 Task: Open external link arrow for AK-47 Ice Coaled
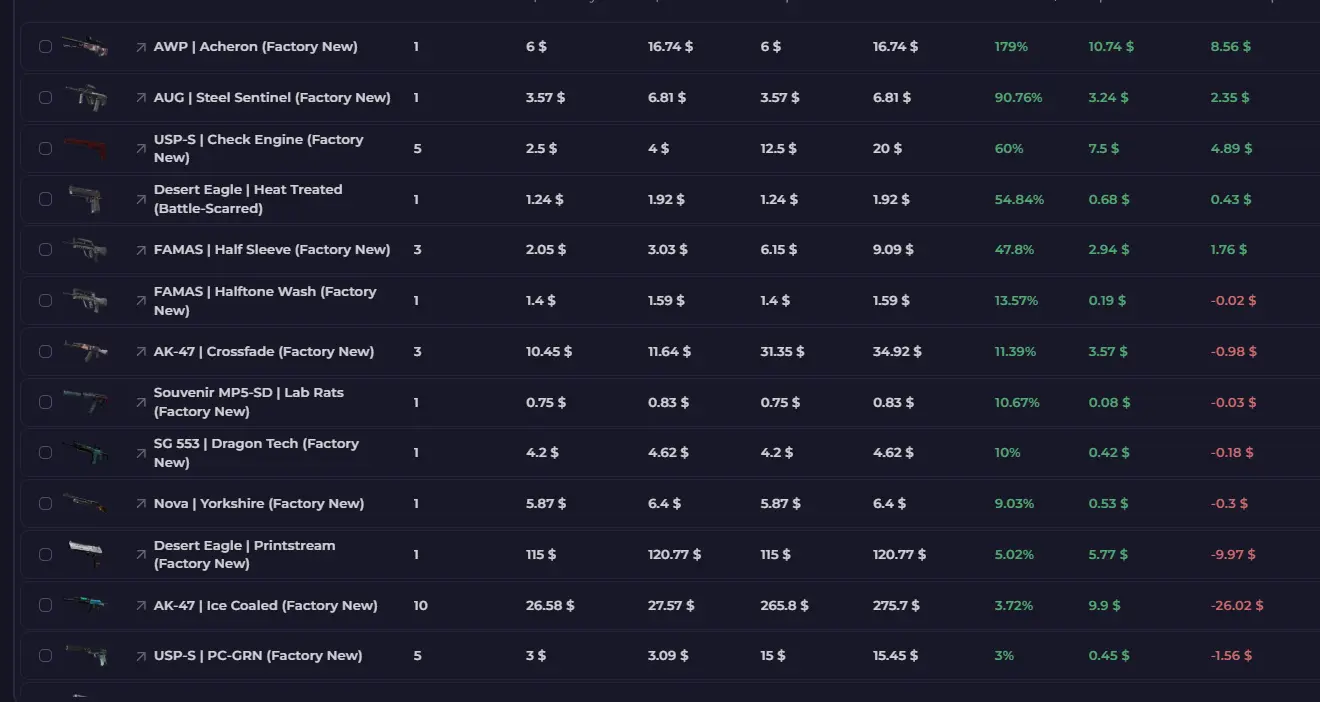141,606
